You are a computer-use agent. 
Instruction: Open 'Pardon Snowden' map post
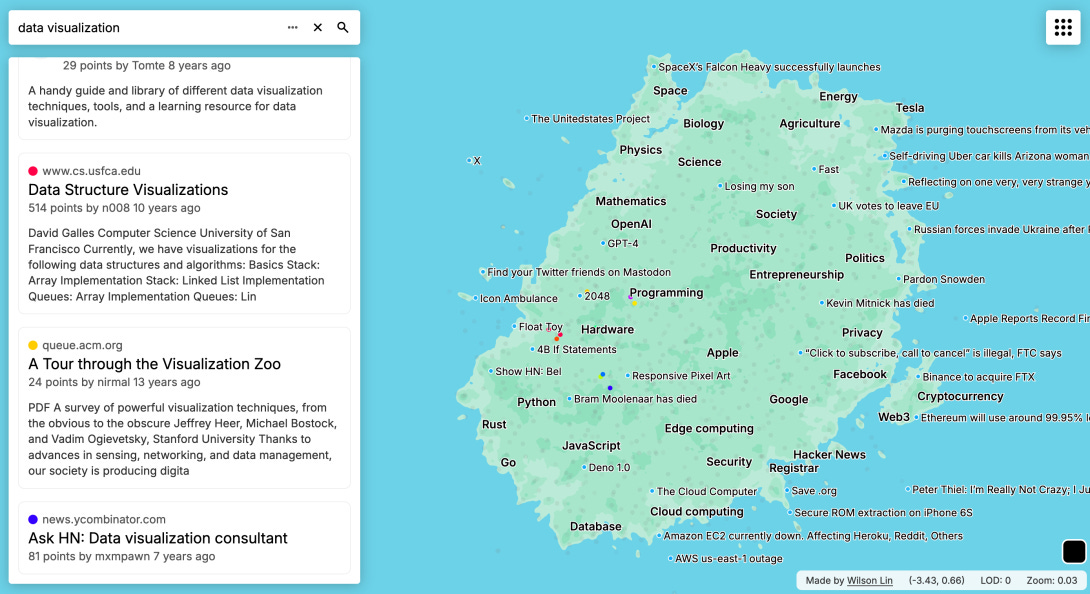point(943,279)
